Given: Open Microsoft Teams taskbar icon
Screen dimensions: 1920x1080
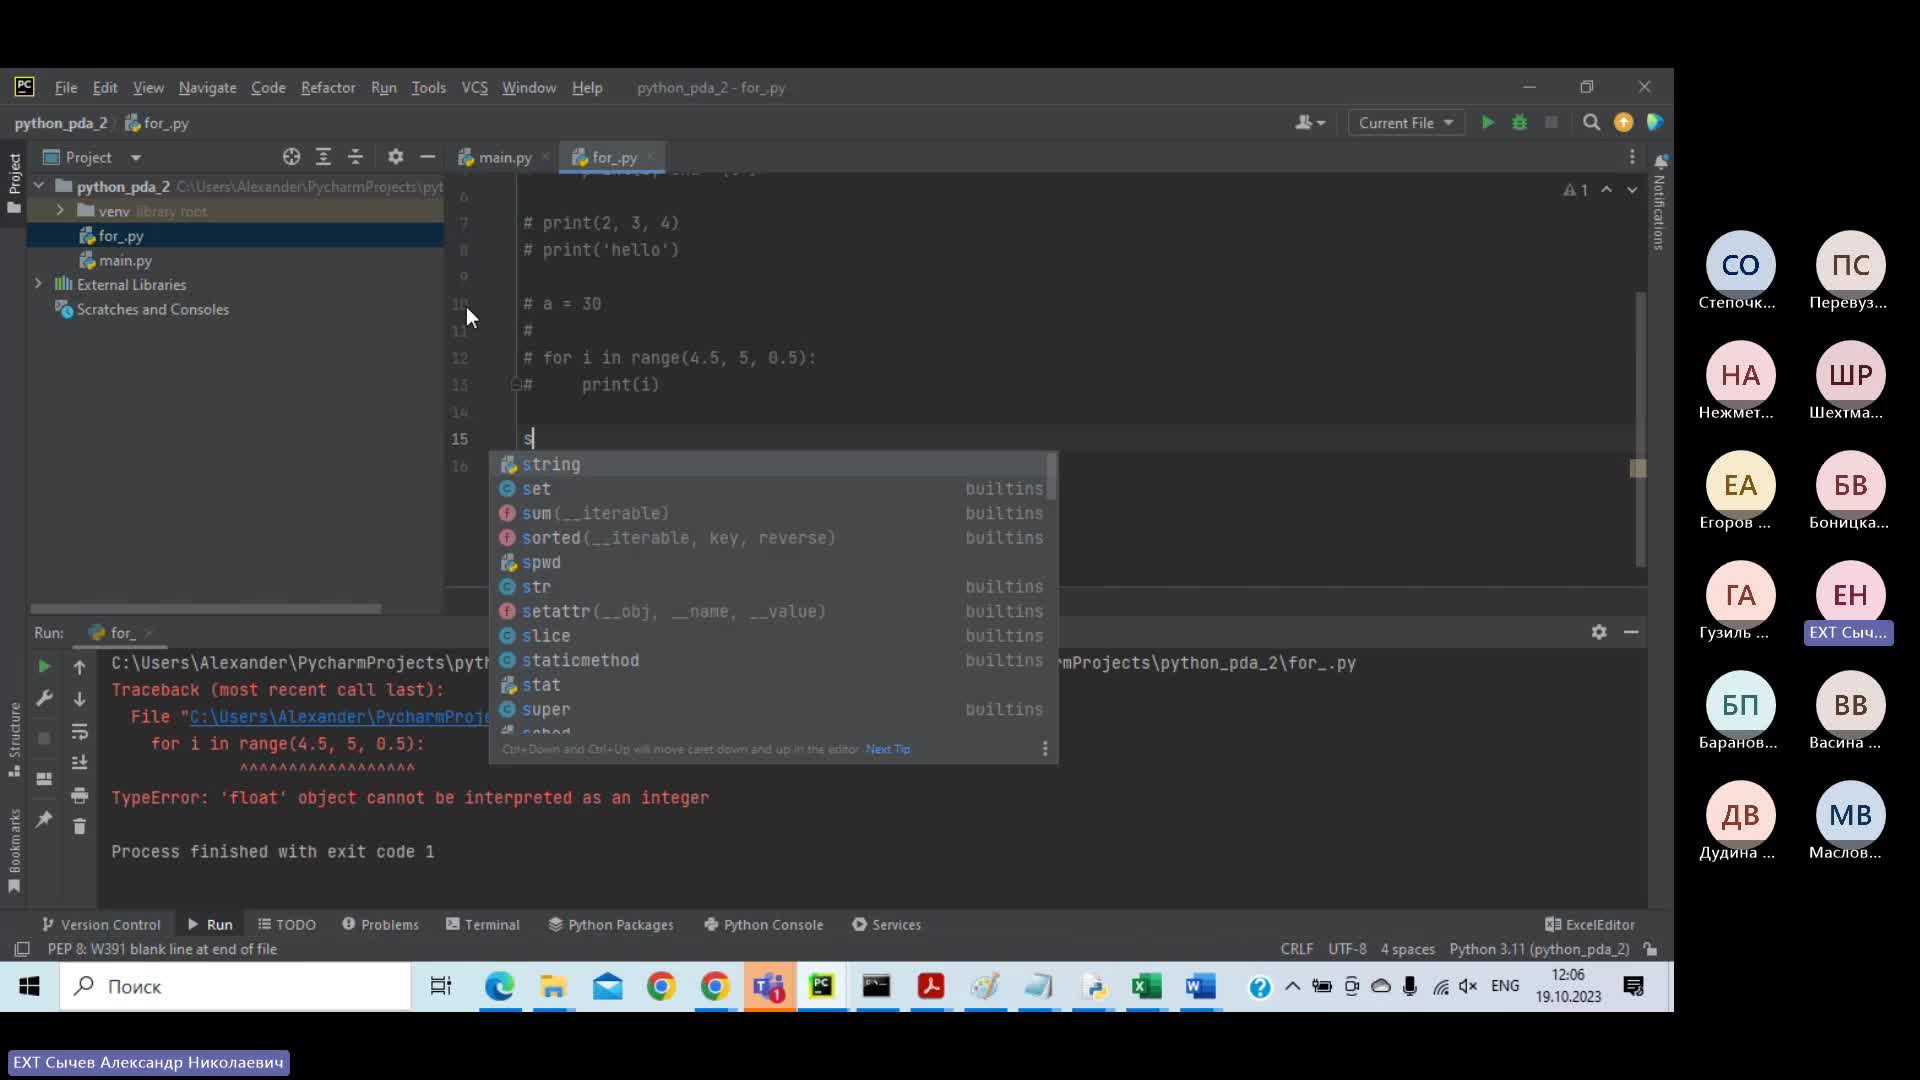Looking at the screenshot, I should (x=768, y=987).
